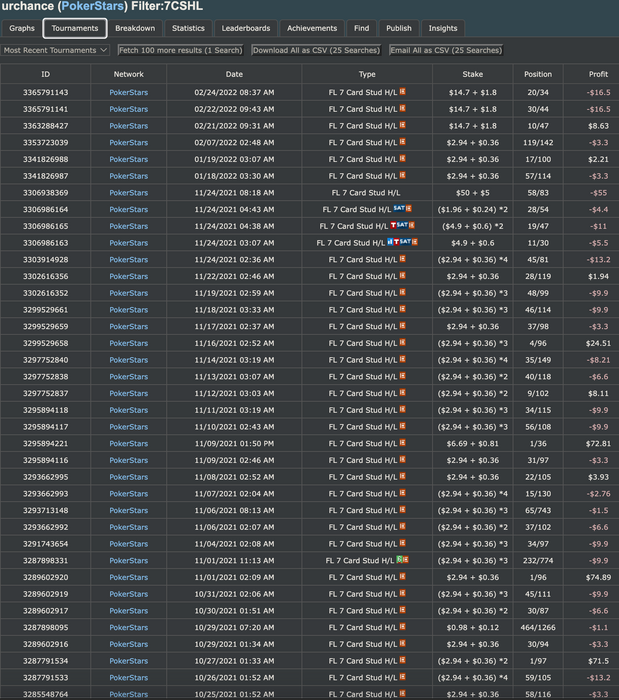Click the $6.69 + $0.81 stake cell
The image size is (619, 700).
click(473, 443)
